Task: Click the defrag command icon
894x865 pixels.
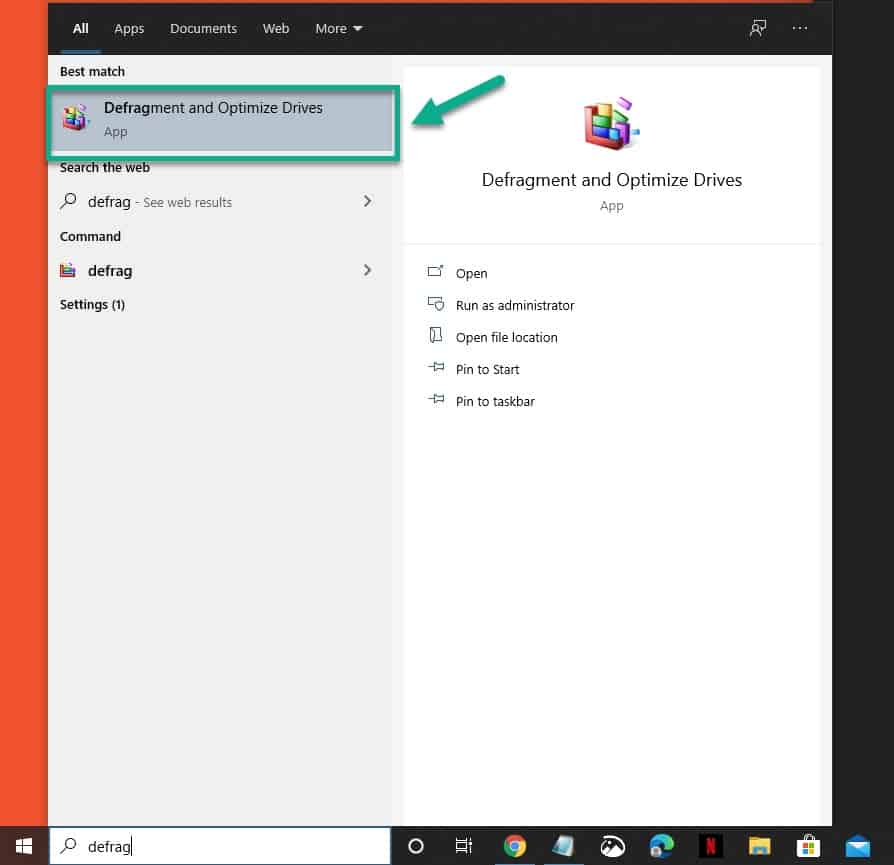Action: [x=68, y=270]
